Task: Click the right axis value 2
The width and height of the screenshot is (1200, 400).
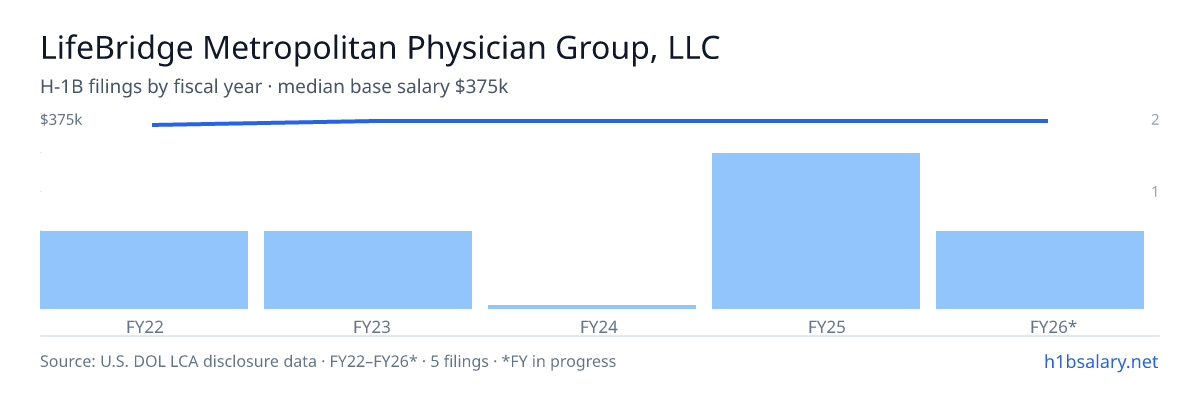Action: pos(1155,120)
